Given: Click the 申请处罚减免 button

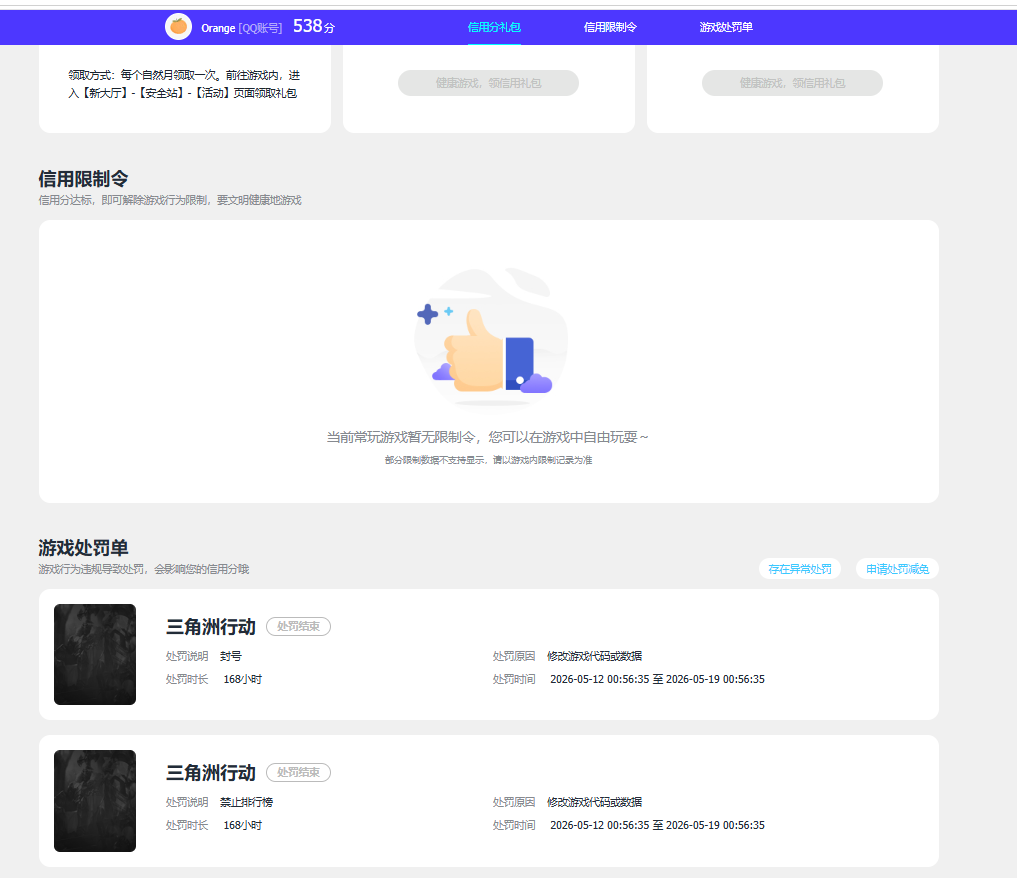Looking at the screenshot, I should pyautogui.click(x=898, y=569).
